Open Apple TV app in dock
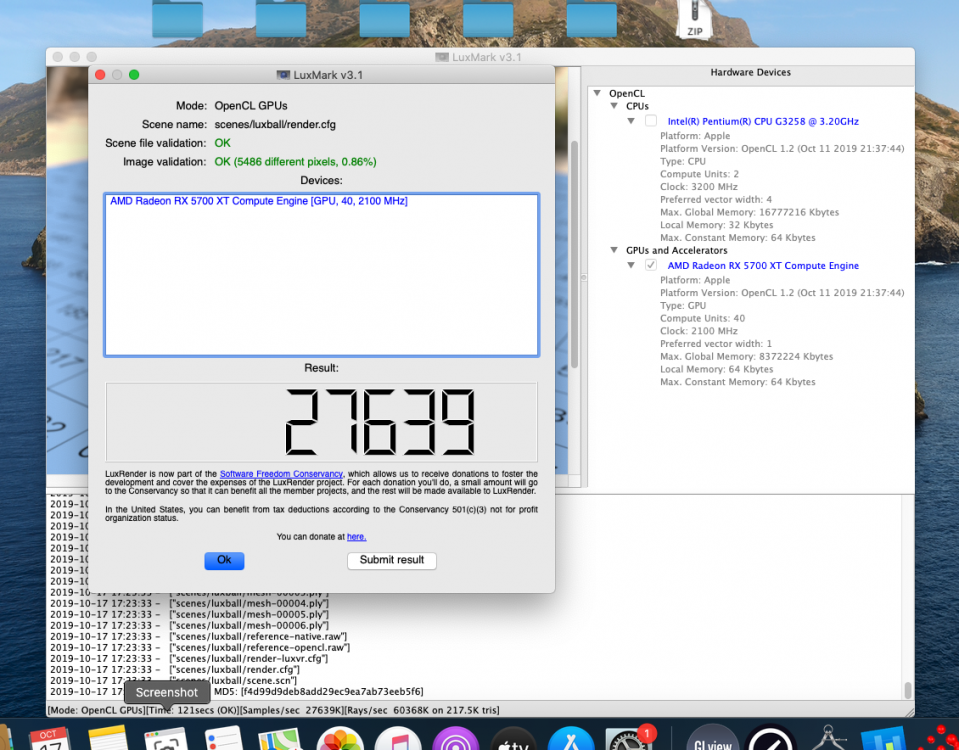Screen dimensions: 959x750 click(514, 738)
